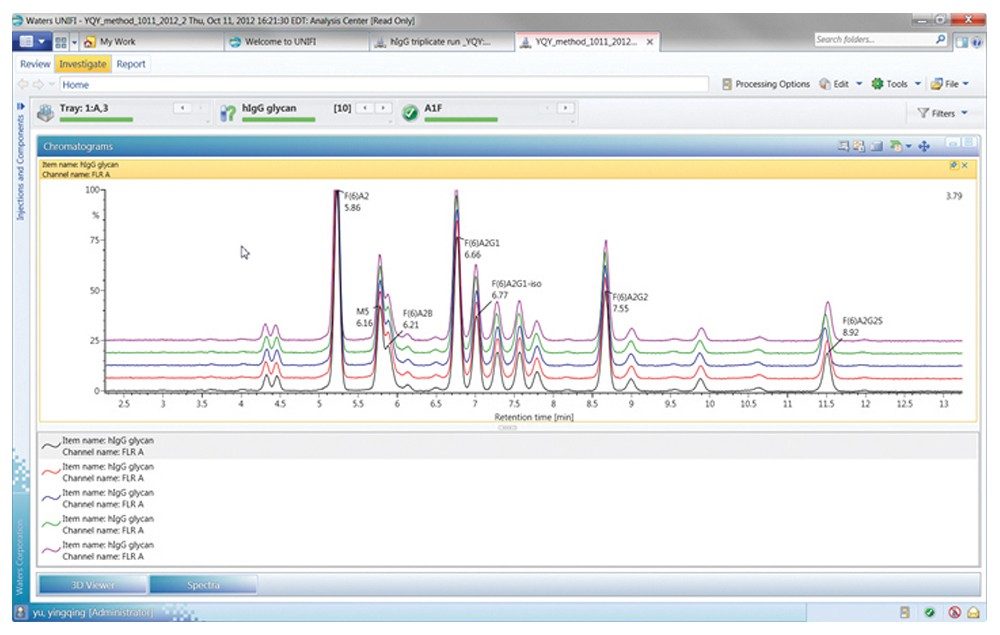Click the red stop status bar icon
This screenshot has height=635, width=1000.
pos(954,612)
